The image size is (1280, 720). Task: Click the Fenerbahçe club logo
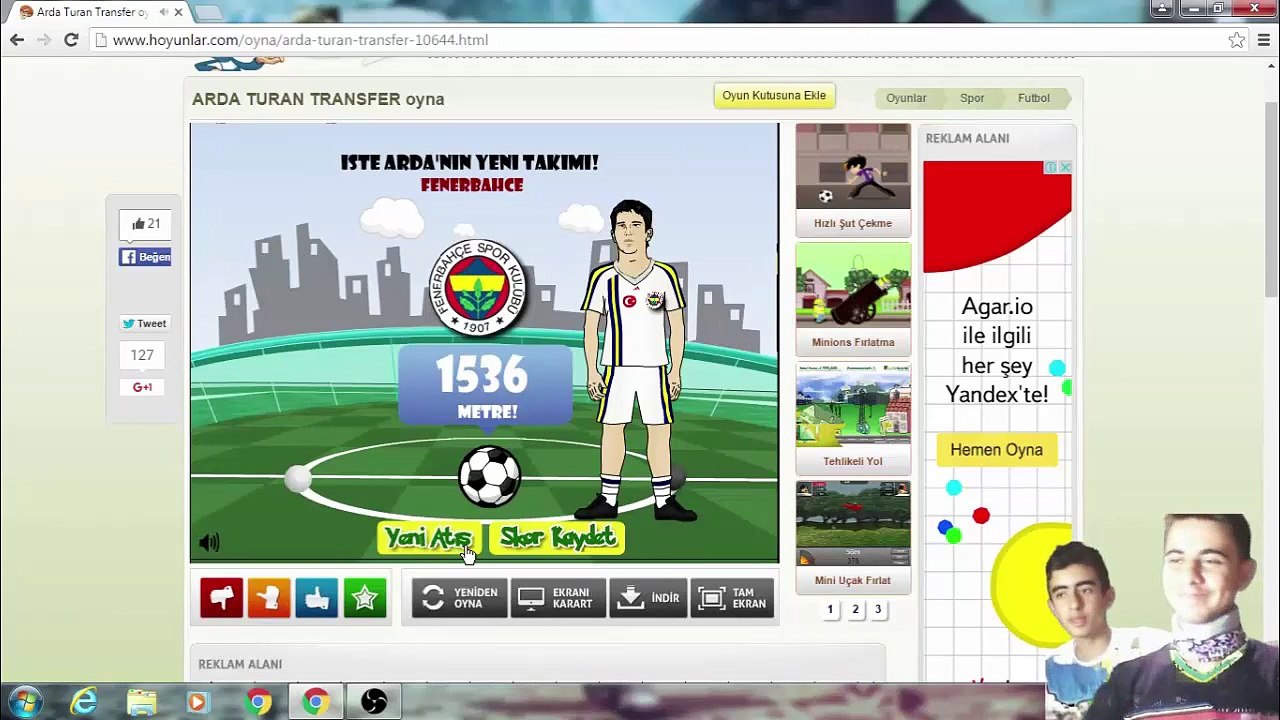[478, 286]
